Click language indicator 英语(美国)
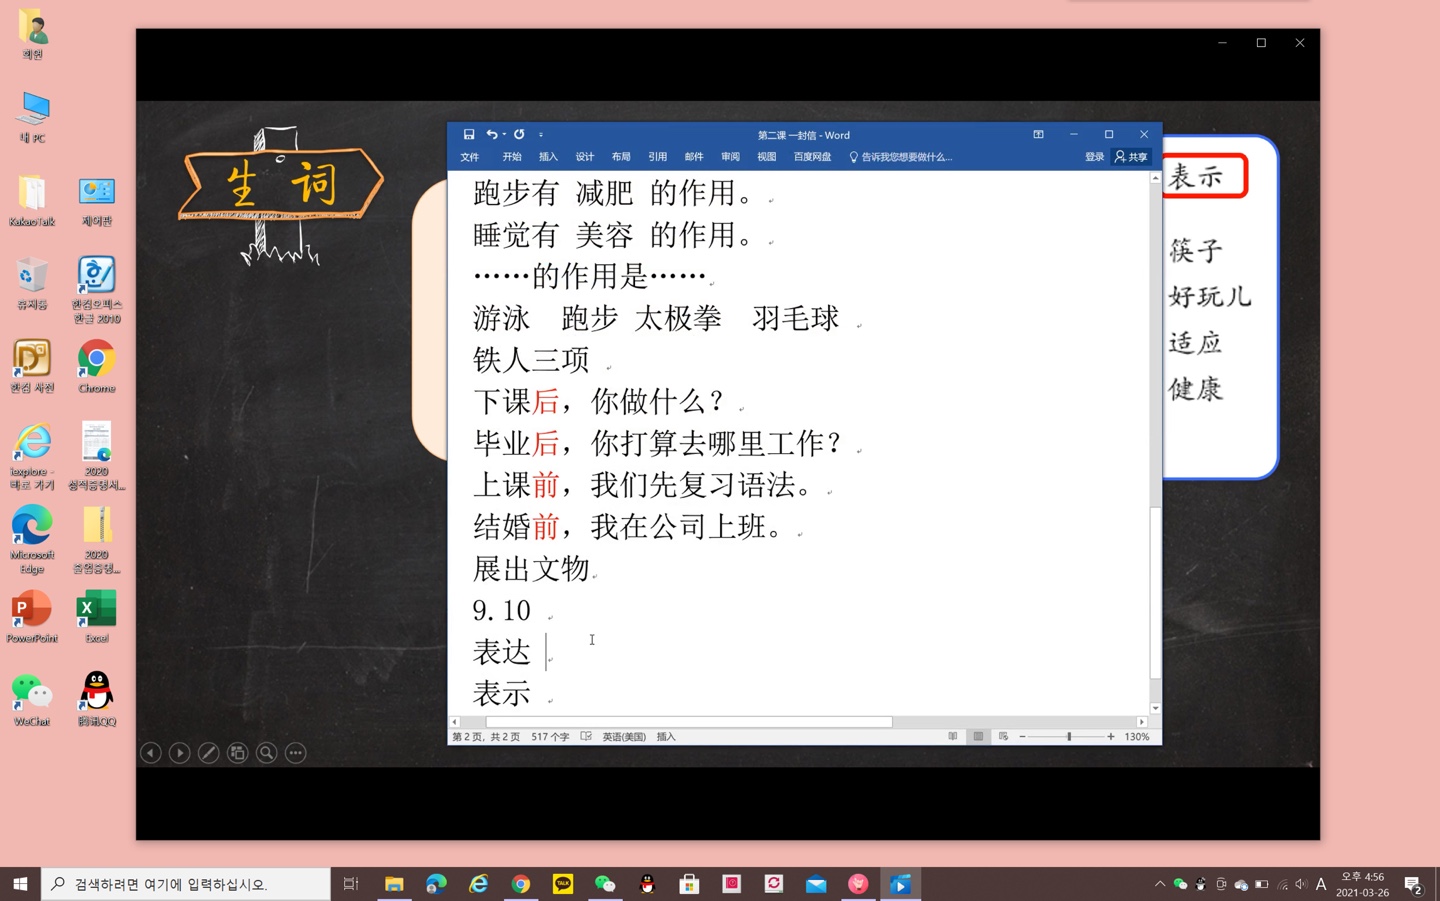Image resolution: width=1440 pixels, height=901 pixels. pyautogui.click(x=624, y=737)
